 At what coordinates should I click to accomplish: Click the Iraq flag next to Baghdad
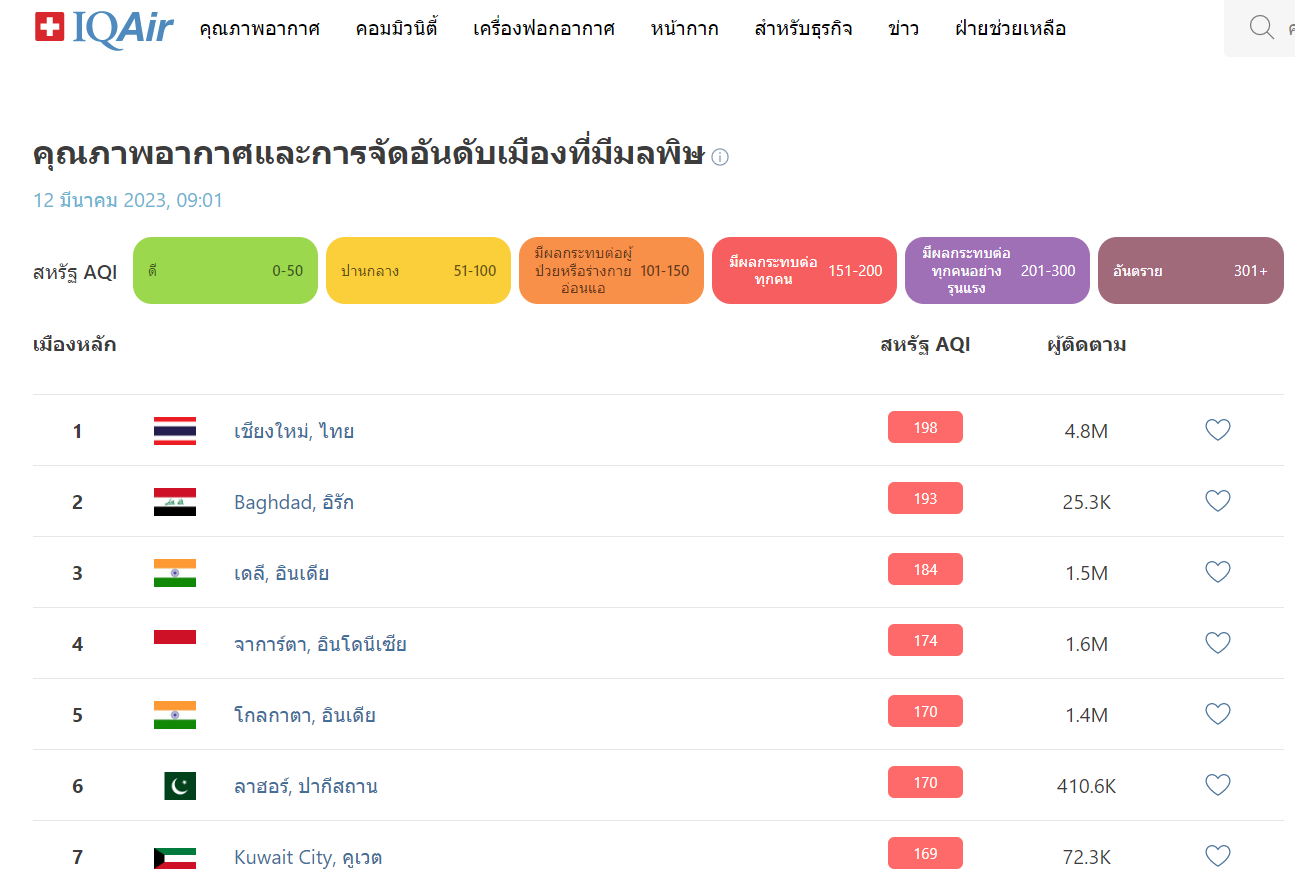175,502
